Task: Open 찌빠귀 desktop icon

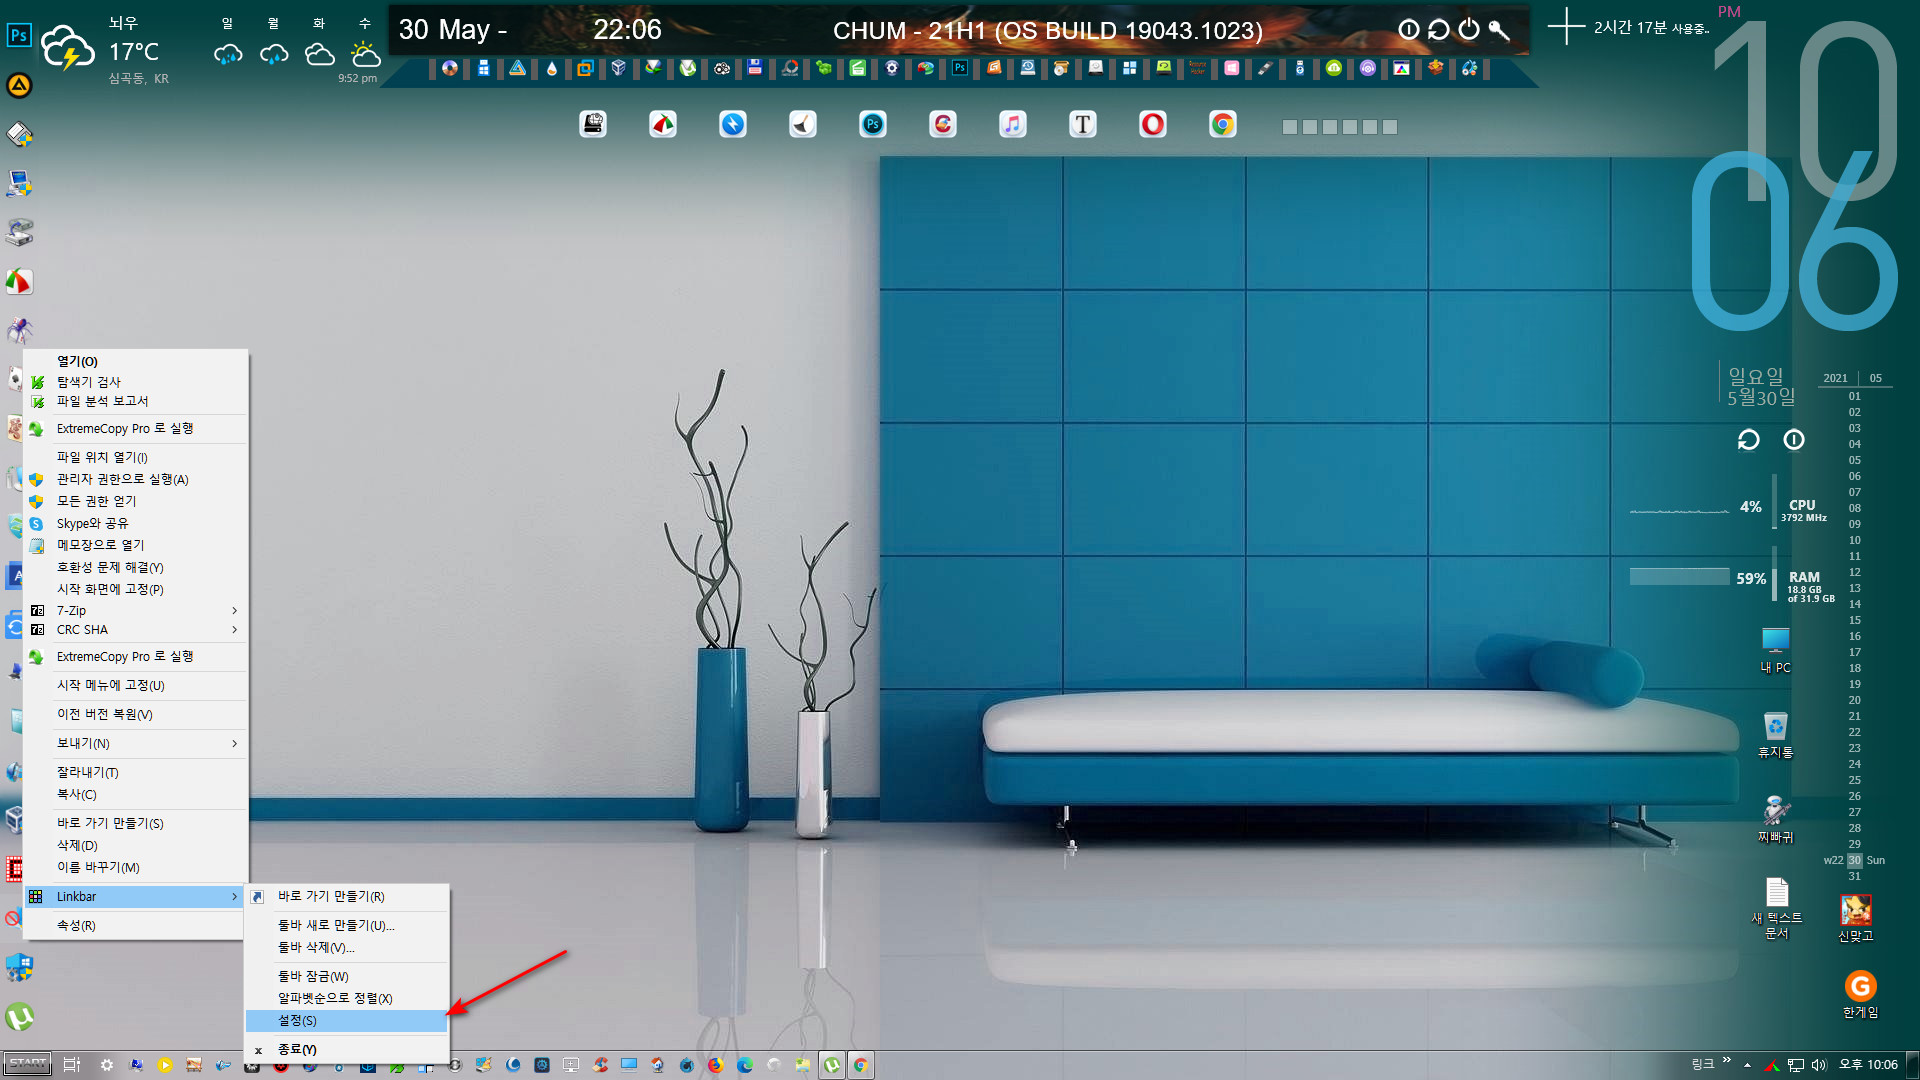Action: [x=1776, y=819]
